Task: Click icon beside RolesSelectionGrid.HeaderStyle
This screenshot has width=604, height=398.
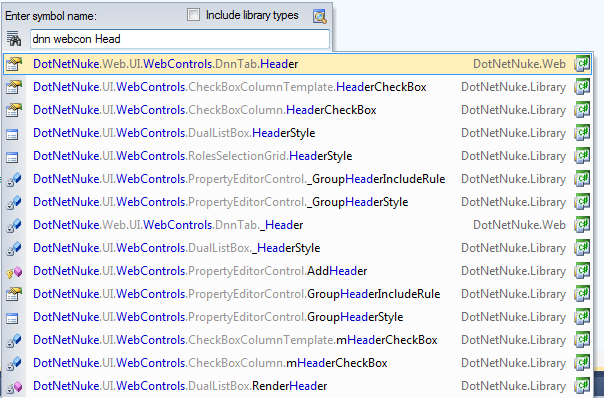Action: point(12,157)
